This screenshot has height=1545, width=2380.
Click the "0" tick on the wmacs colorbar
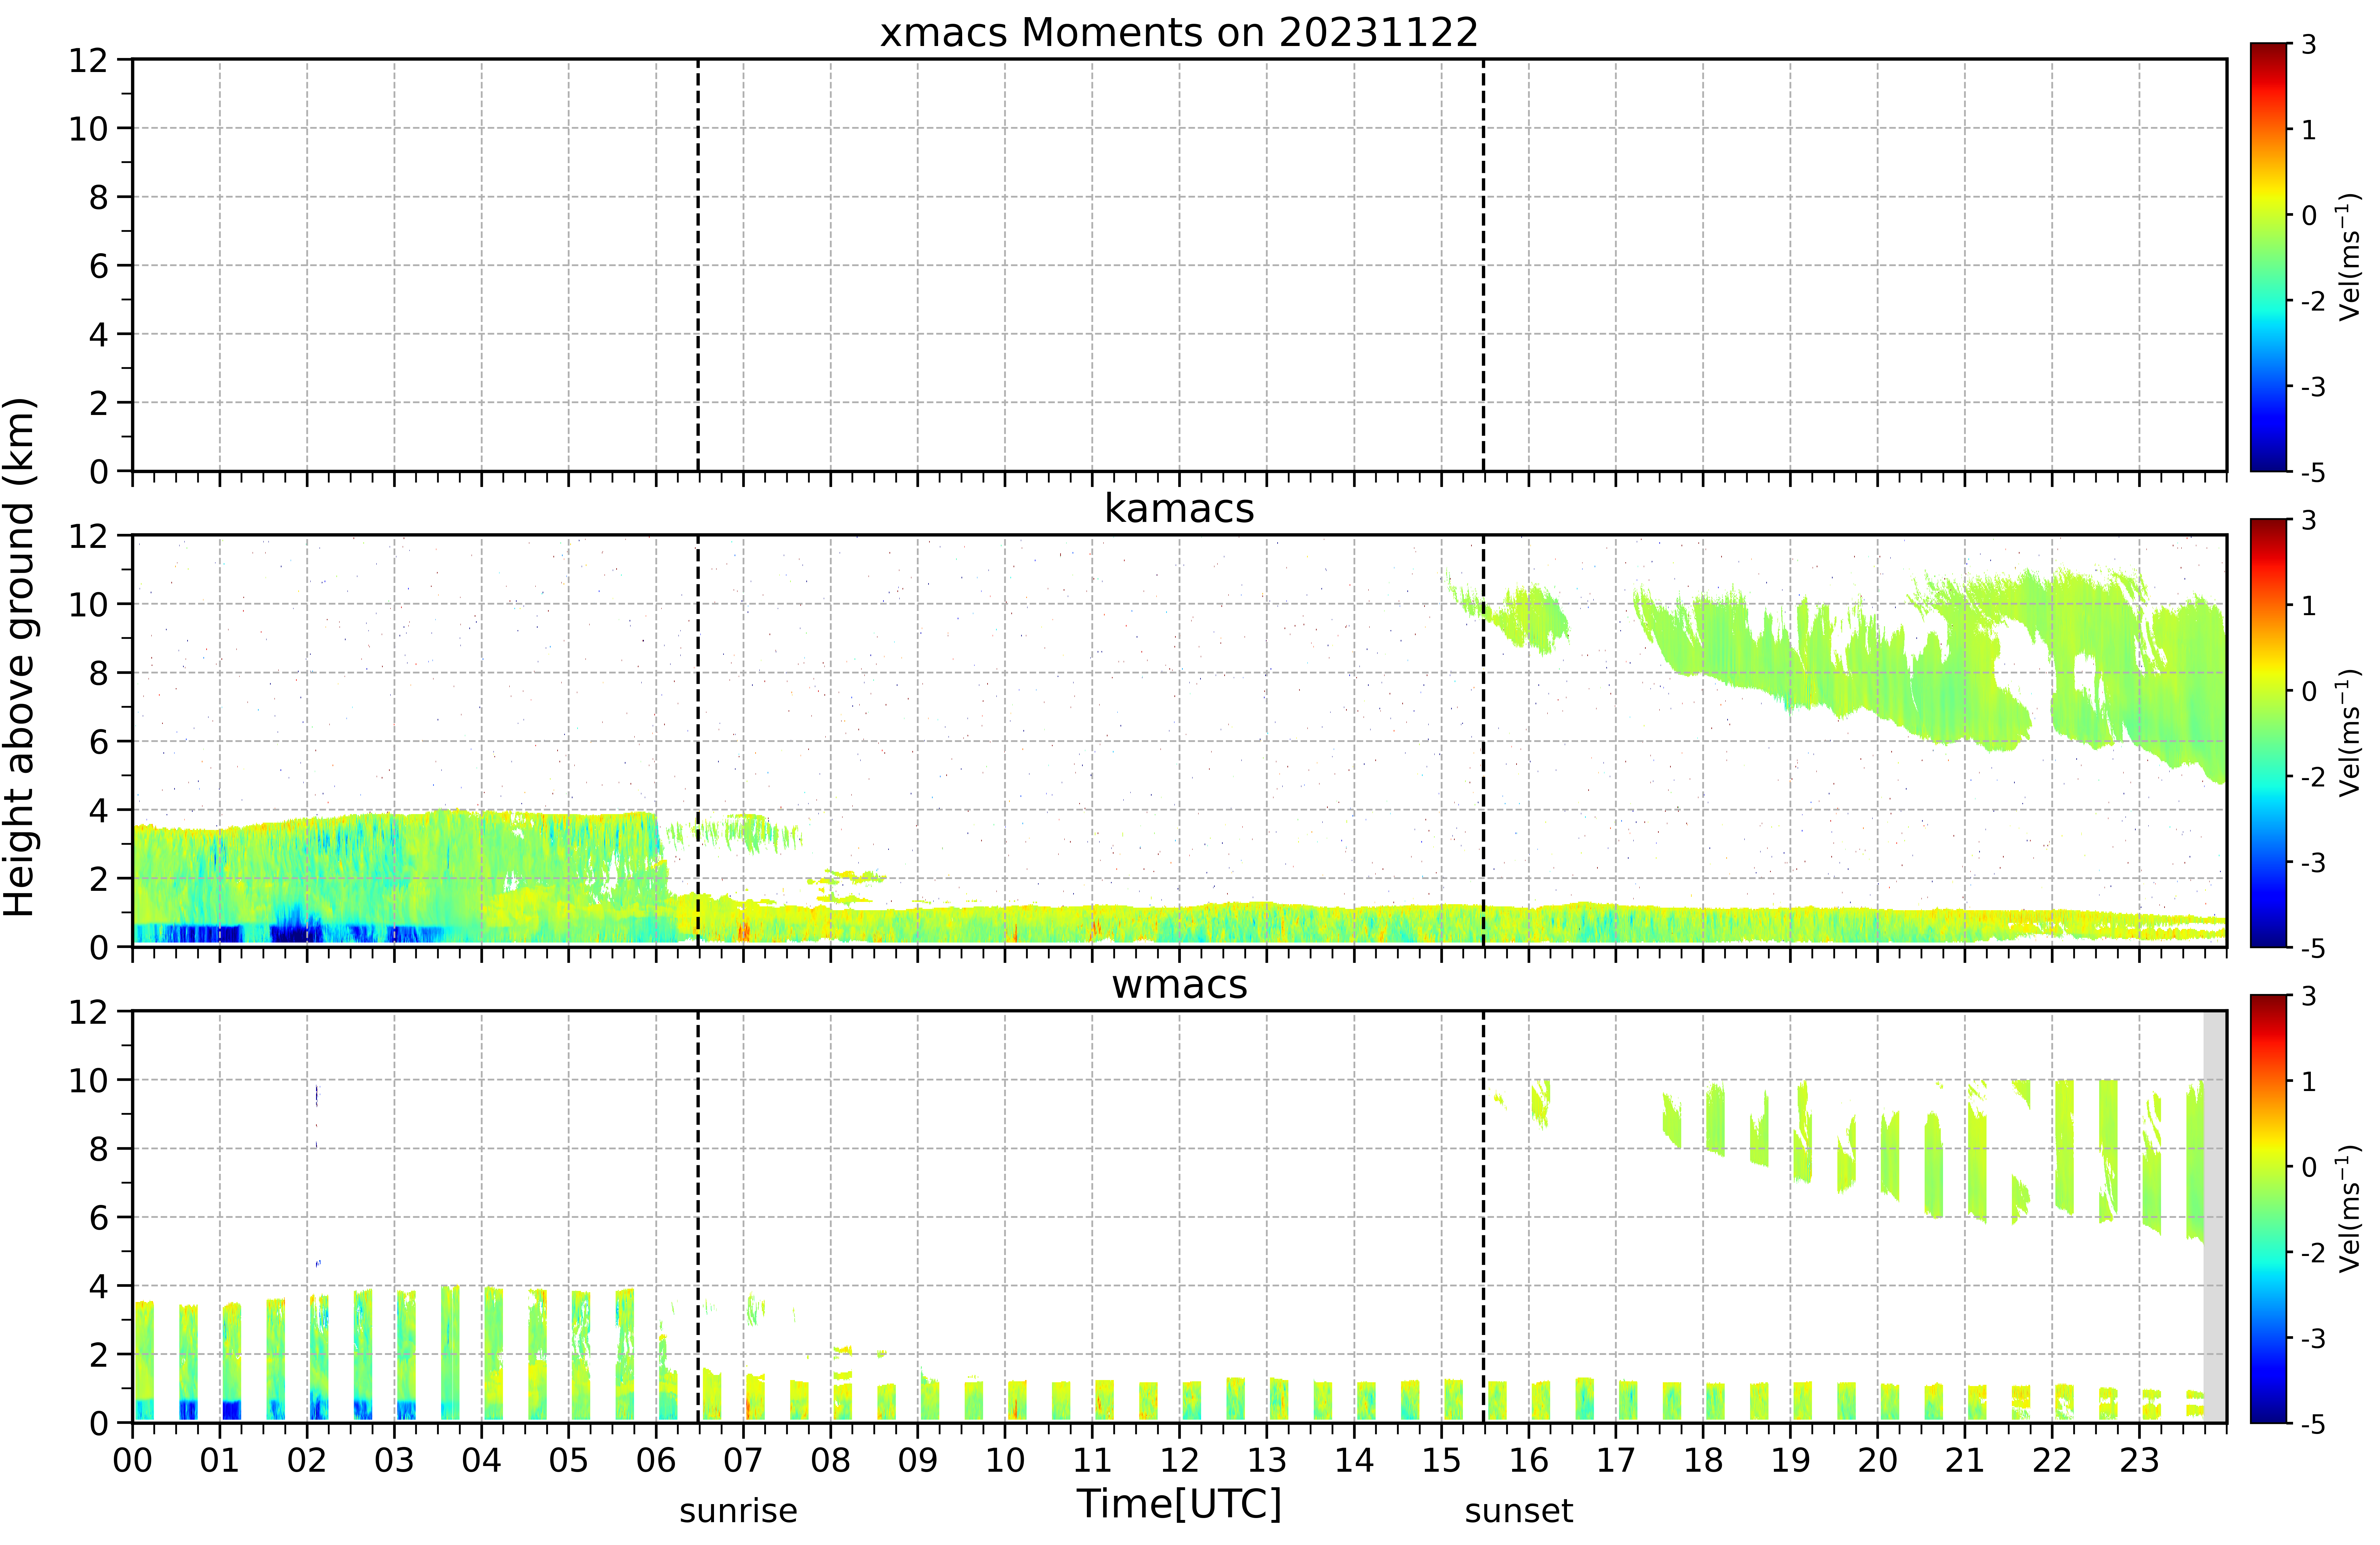coord(2309,1167)
